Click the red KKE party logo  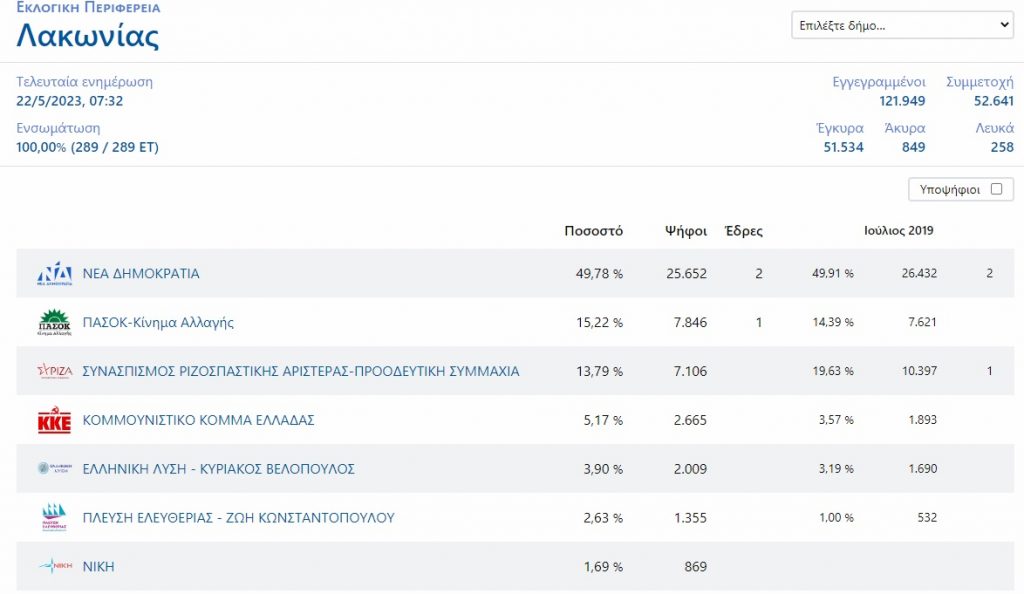[54, 421]
